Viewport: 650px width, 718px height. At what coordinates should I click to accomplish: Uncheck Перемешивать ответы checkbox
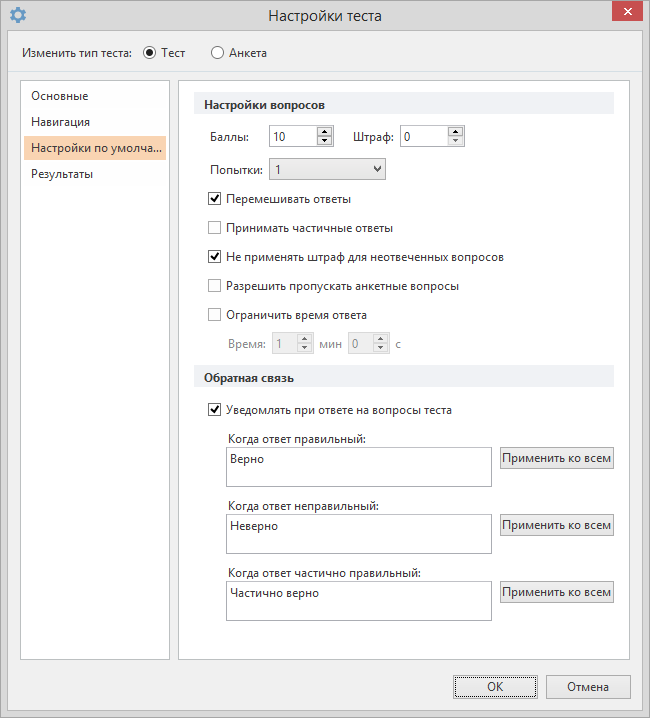[214, 199]
